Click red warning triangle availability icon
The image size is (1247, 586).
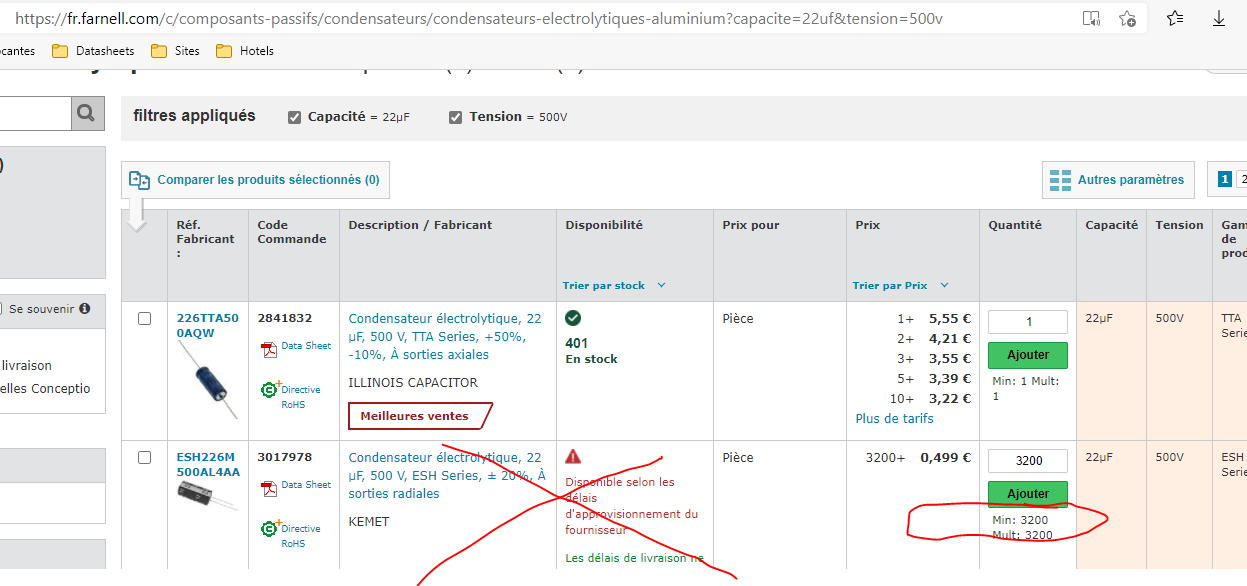click(x=573, y=456)
